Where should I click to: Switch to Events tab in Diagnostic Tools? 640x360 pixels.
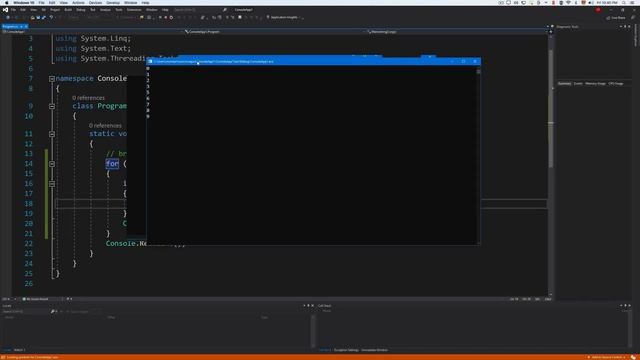coord(578,84)
